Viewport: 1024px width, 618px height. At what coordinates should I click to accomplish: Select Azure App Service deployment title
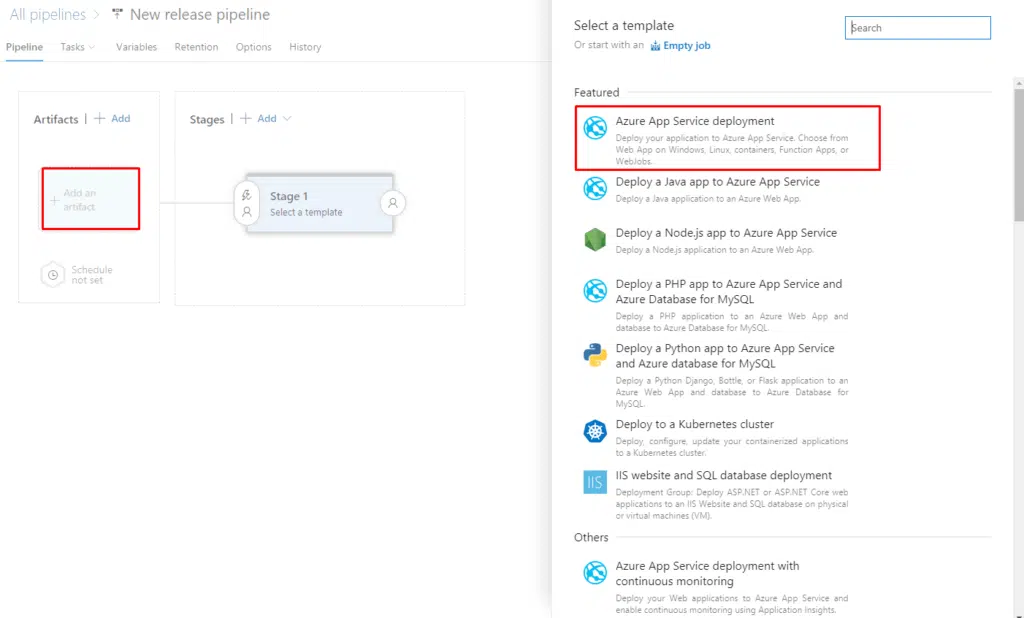click(x=695, y=121)
